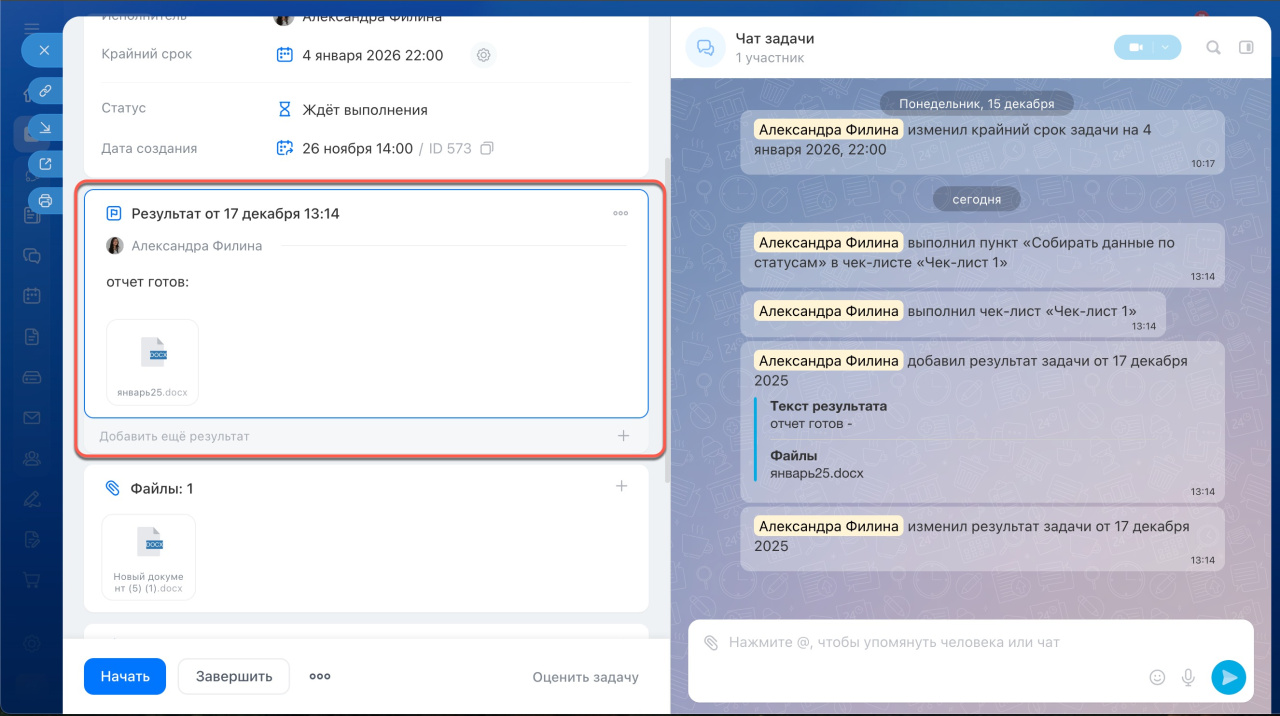The width and height of the screenshot is (1280, 716).
Task: Open the январь25.docx file thumbnail
Action: pyautogui.click(x=152, y=361)
